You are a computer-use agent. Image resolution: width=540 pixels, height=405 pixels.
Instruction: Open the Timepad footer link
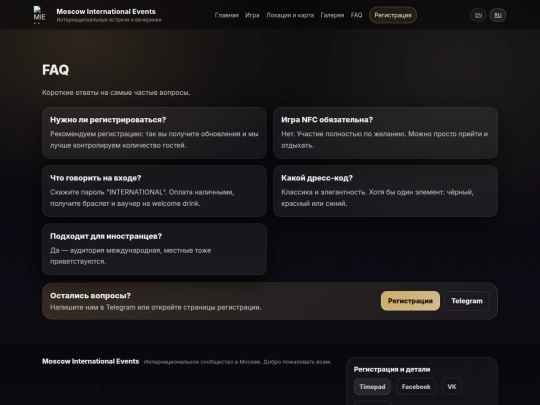[x=372, y=386]
